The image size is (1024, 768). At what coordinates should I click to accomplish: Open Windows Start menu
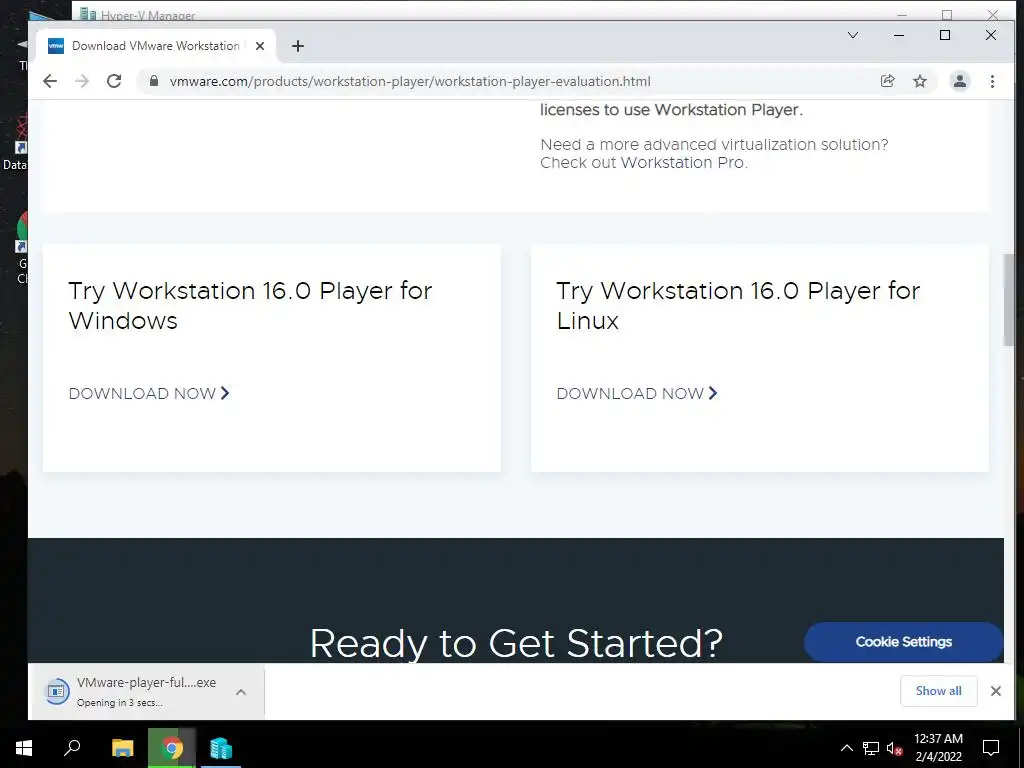coord(24,748)
